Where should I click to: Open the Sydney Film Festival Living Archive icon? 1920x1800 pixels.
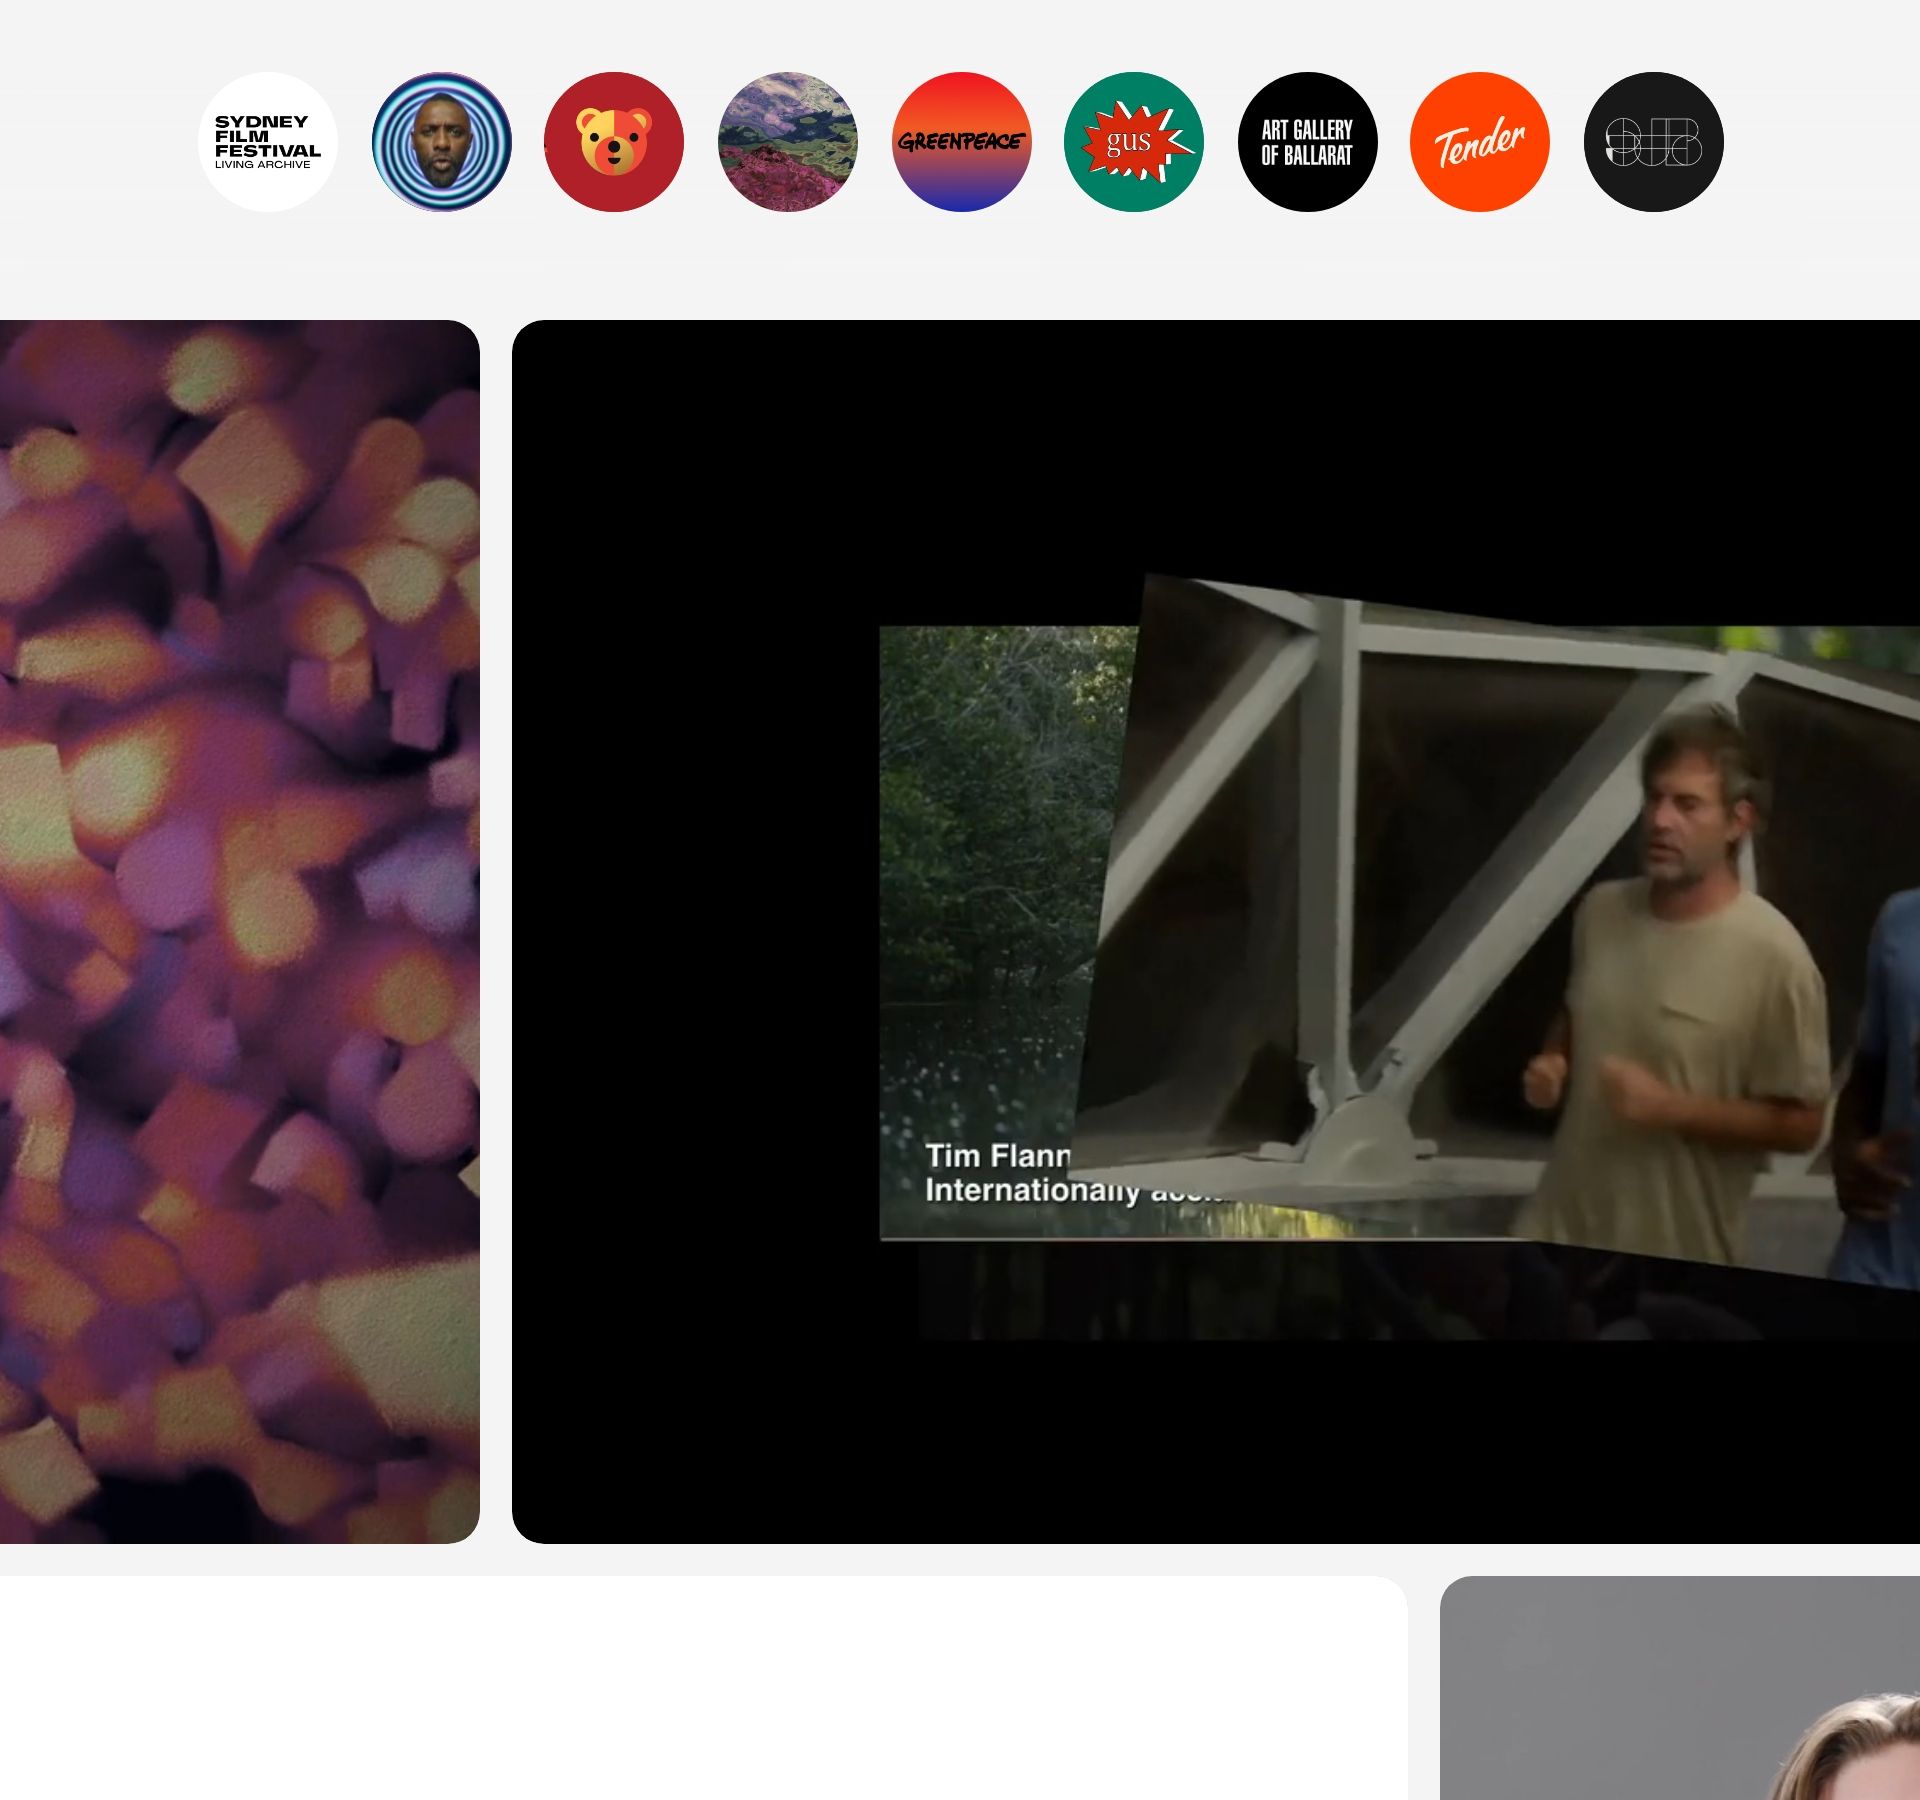pos(268,142)
